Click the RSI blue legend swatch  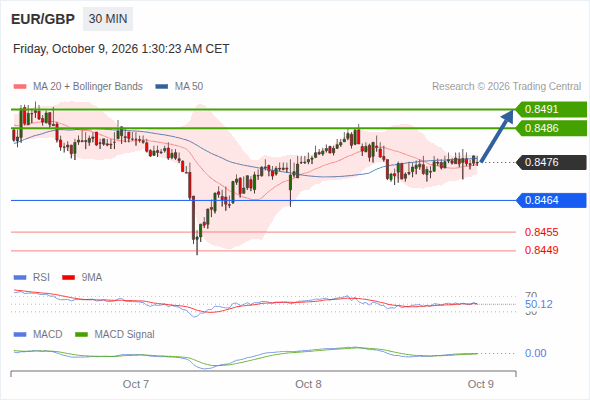(20, 278)
